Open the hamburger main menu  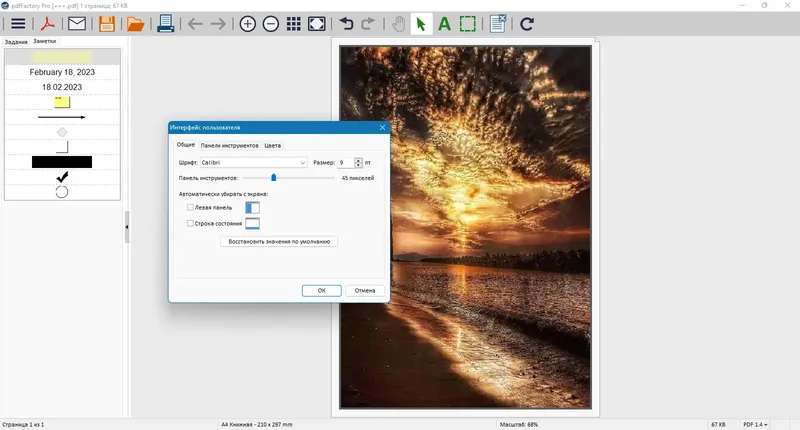pos(18,24)
